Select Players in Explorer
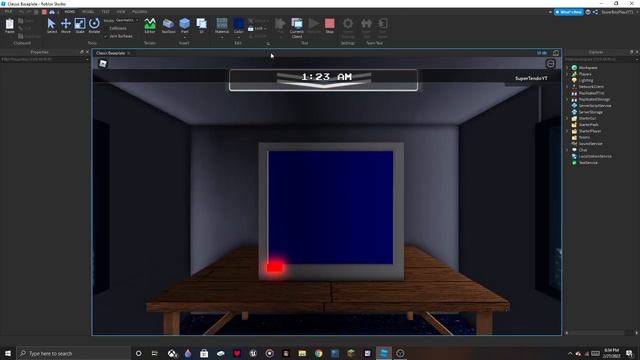 pyautogui.click(x=584, y=74)
